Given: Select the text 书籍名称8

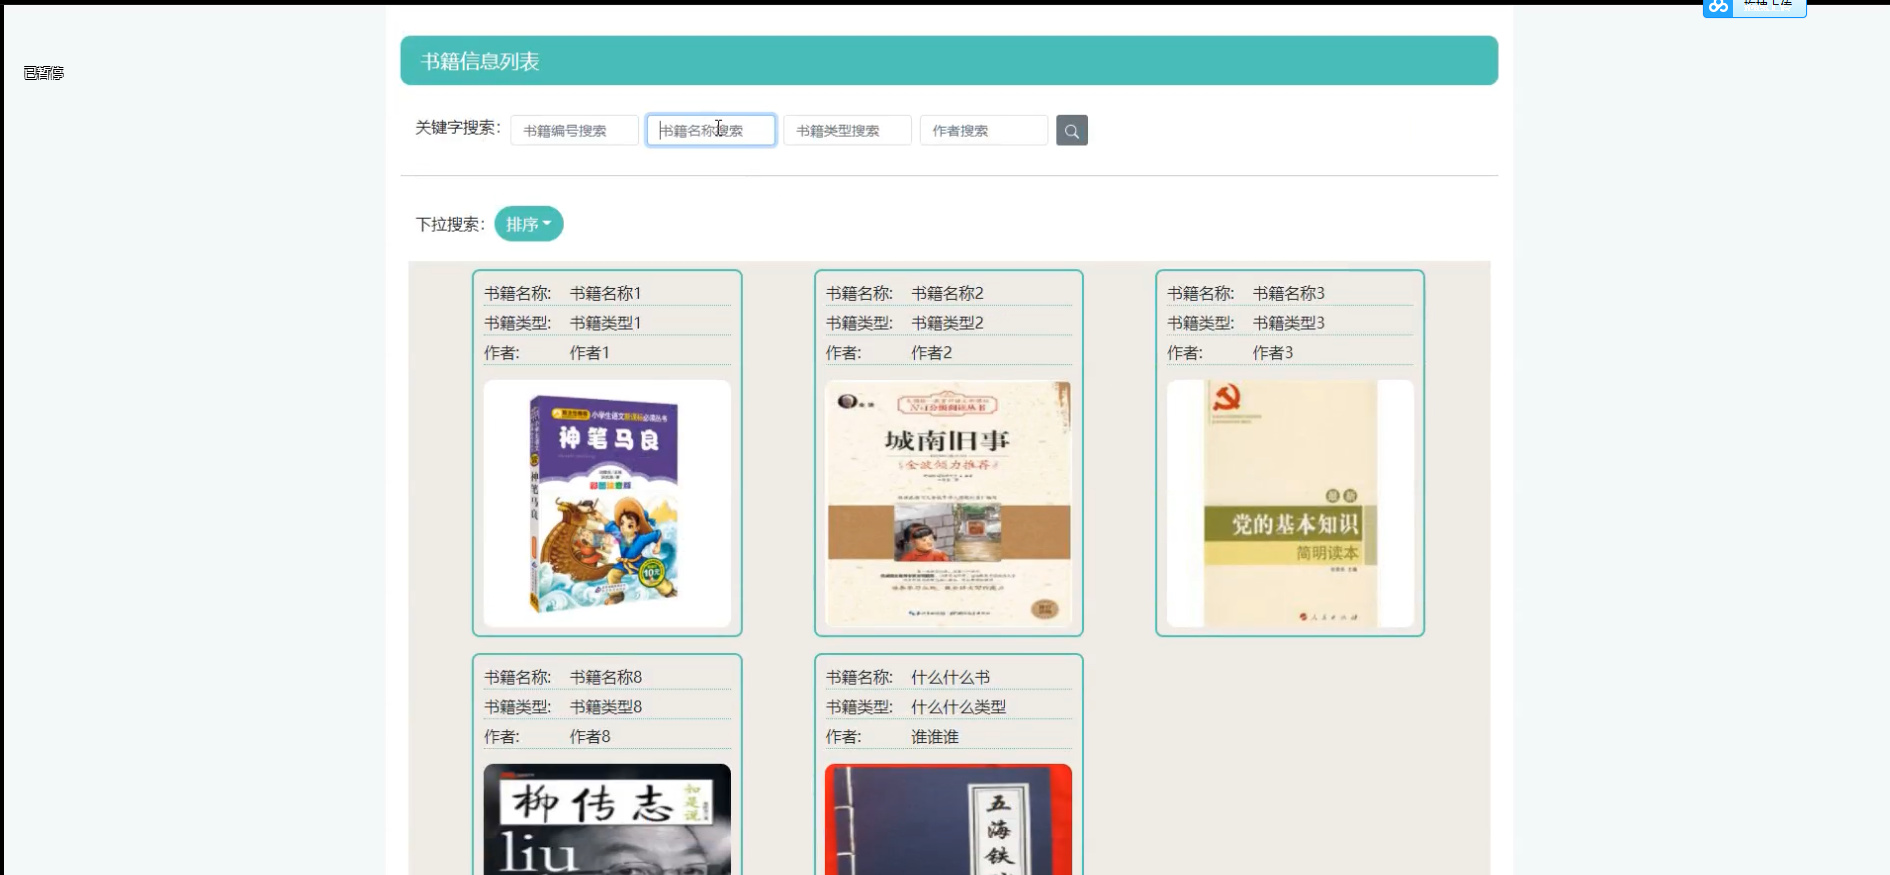Looking at the screenshot, I should click(606, 677).
